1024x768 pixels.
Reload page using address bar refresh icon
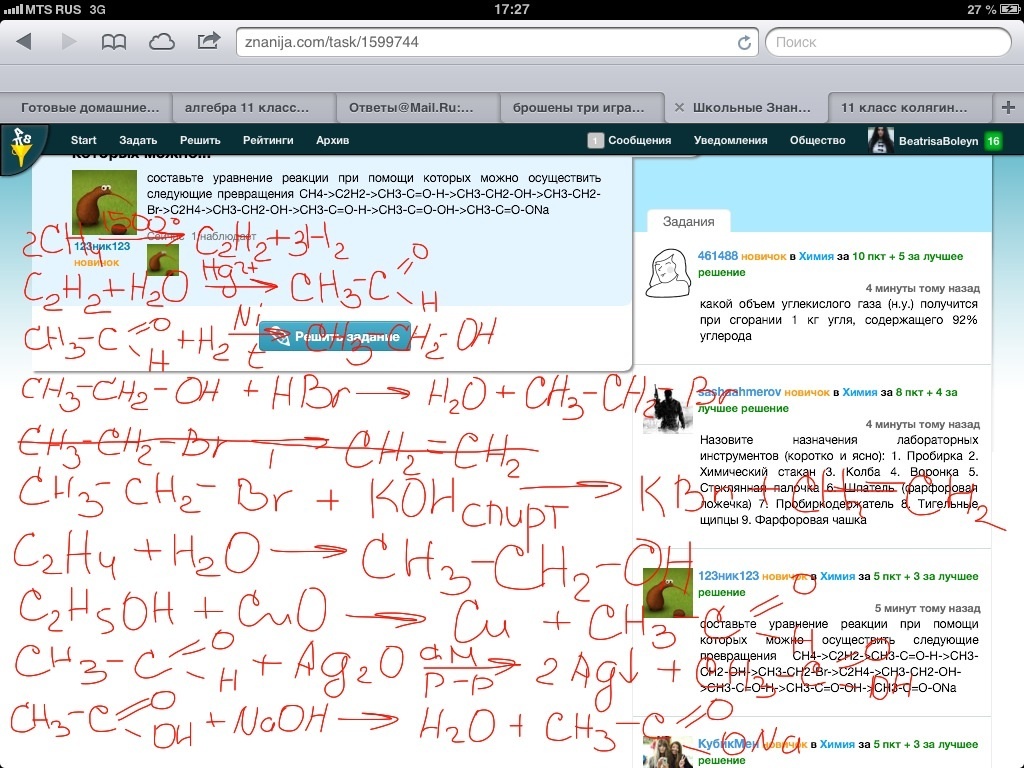744,43
